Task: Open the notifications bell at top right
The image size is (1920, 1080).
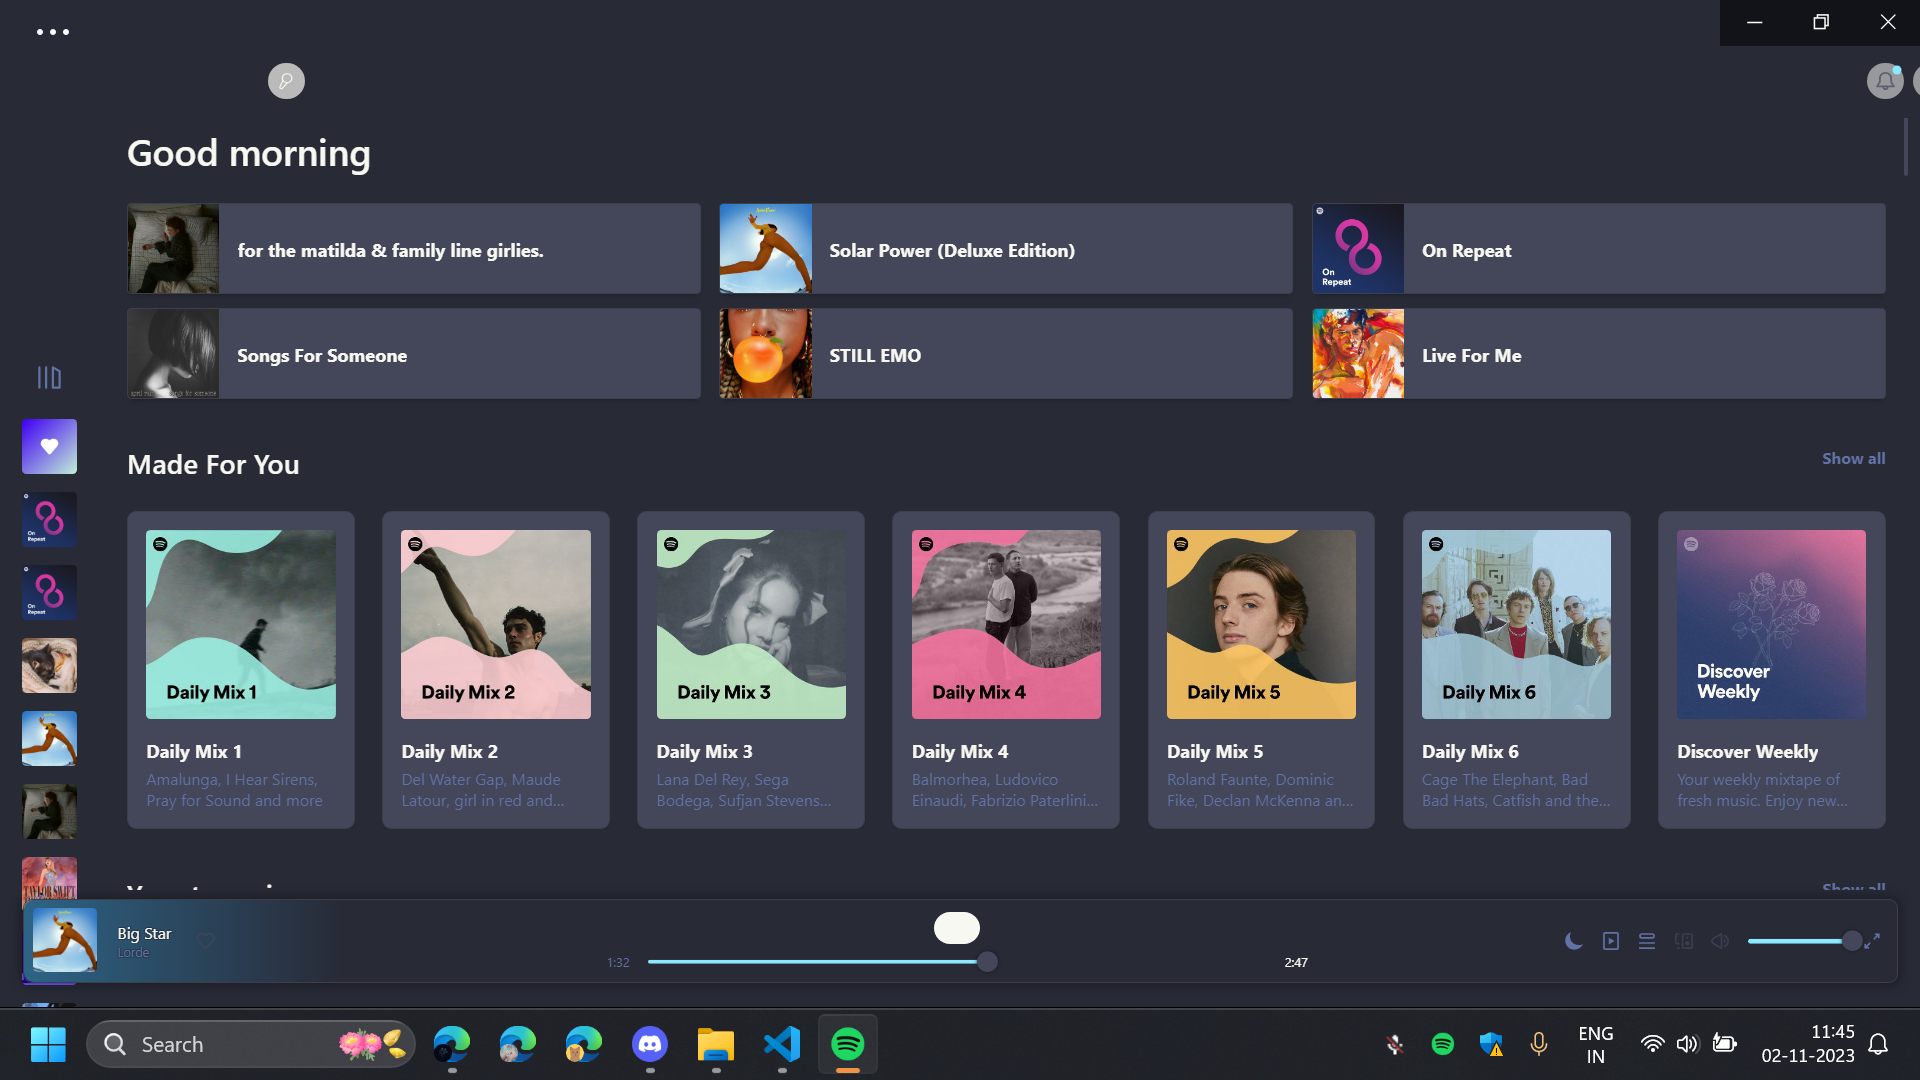Action: pos(1884,81)
